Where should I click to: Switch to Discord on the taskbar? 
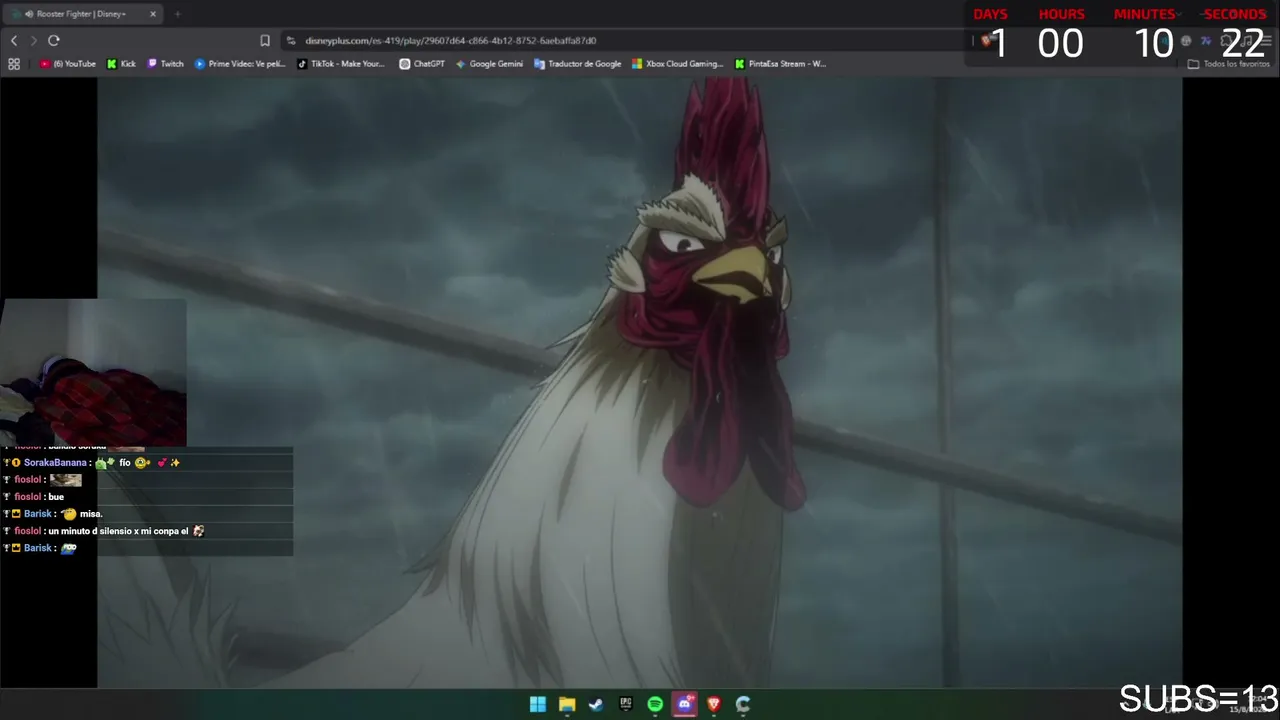[685, 704]
